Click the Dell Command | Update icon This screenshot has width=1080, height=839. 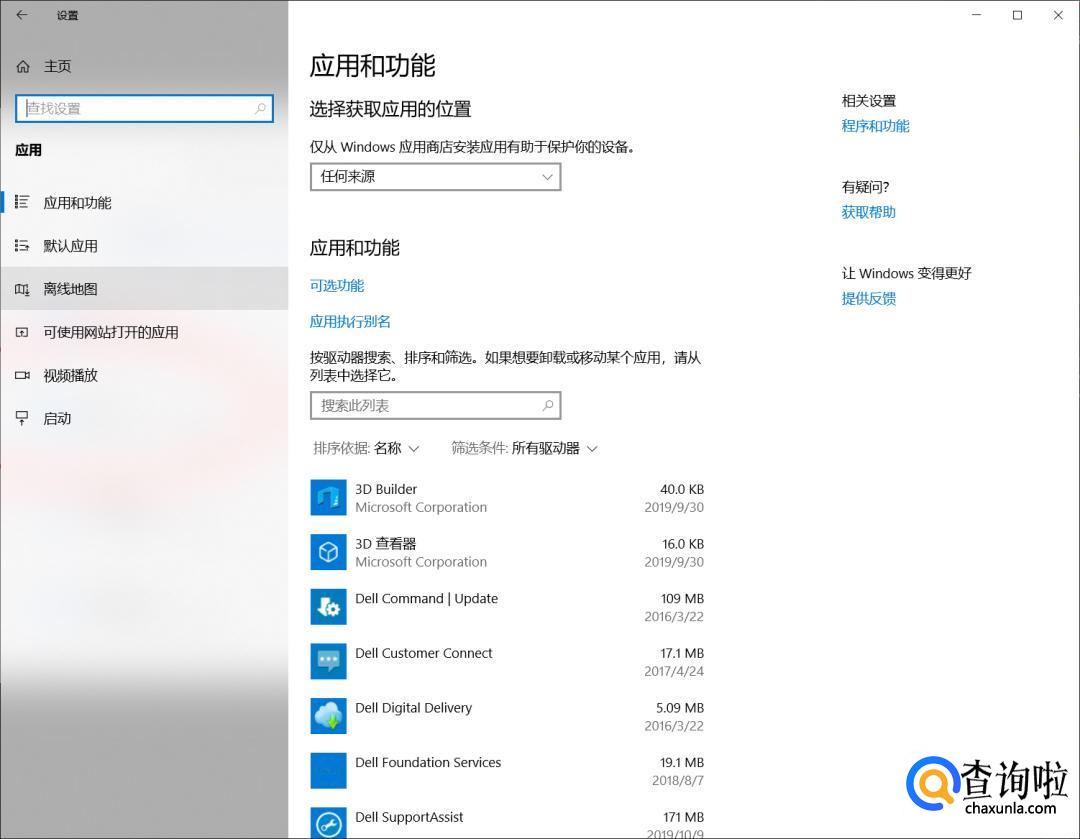click(x=328, y=606)
